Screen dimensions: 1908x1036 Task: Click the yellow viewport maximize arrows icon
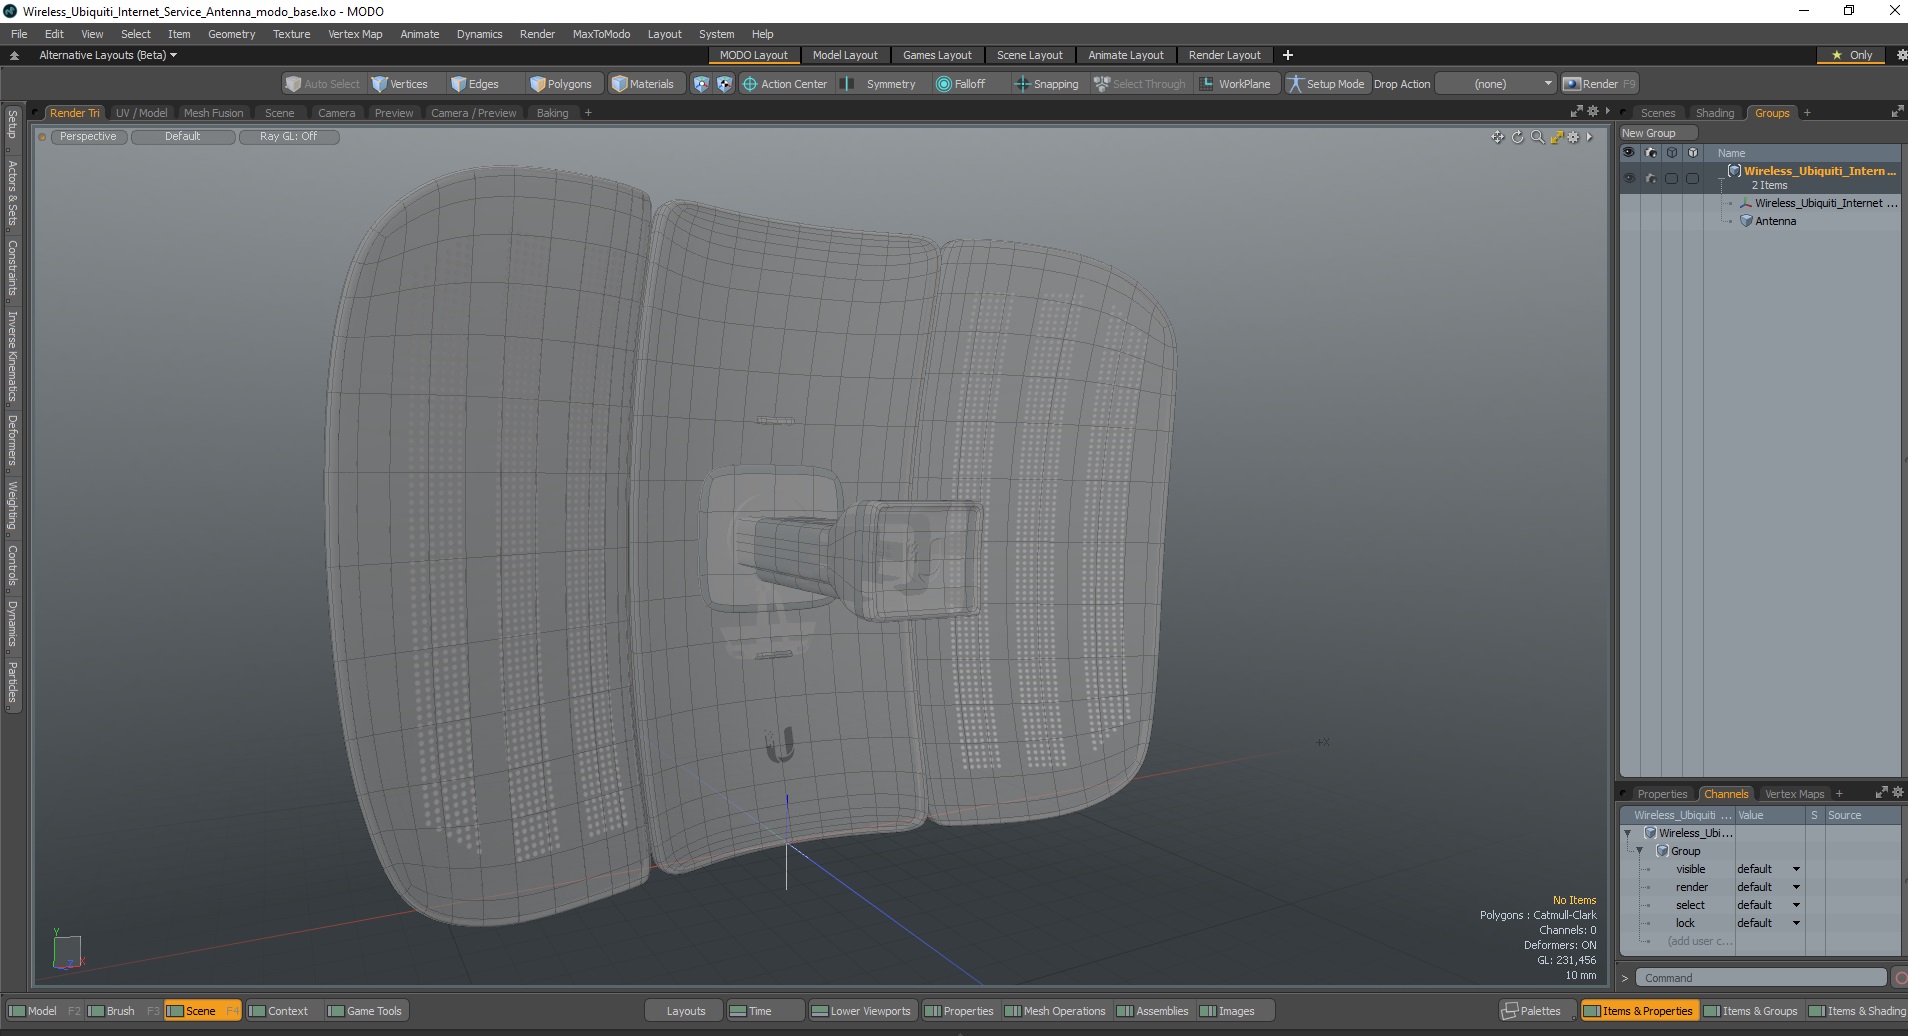pos(1556,137)
